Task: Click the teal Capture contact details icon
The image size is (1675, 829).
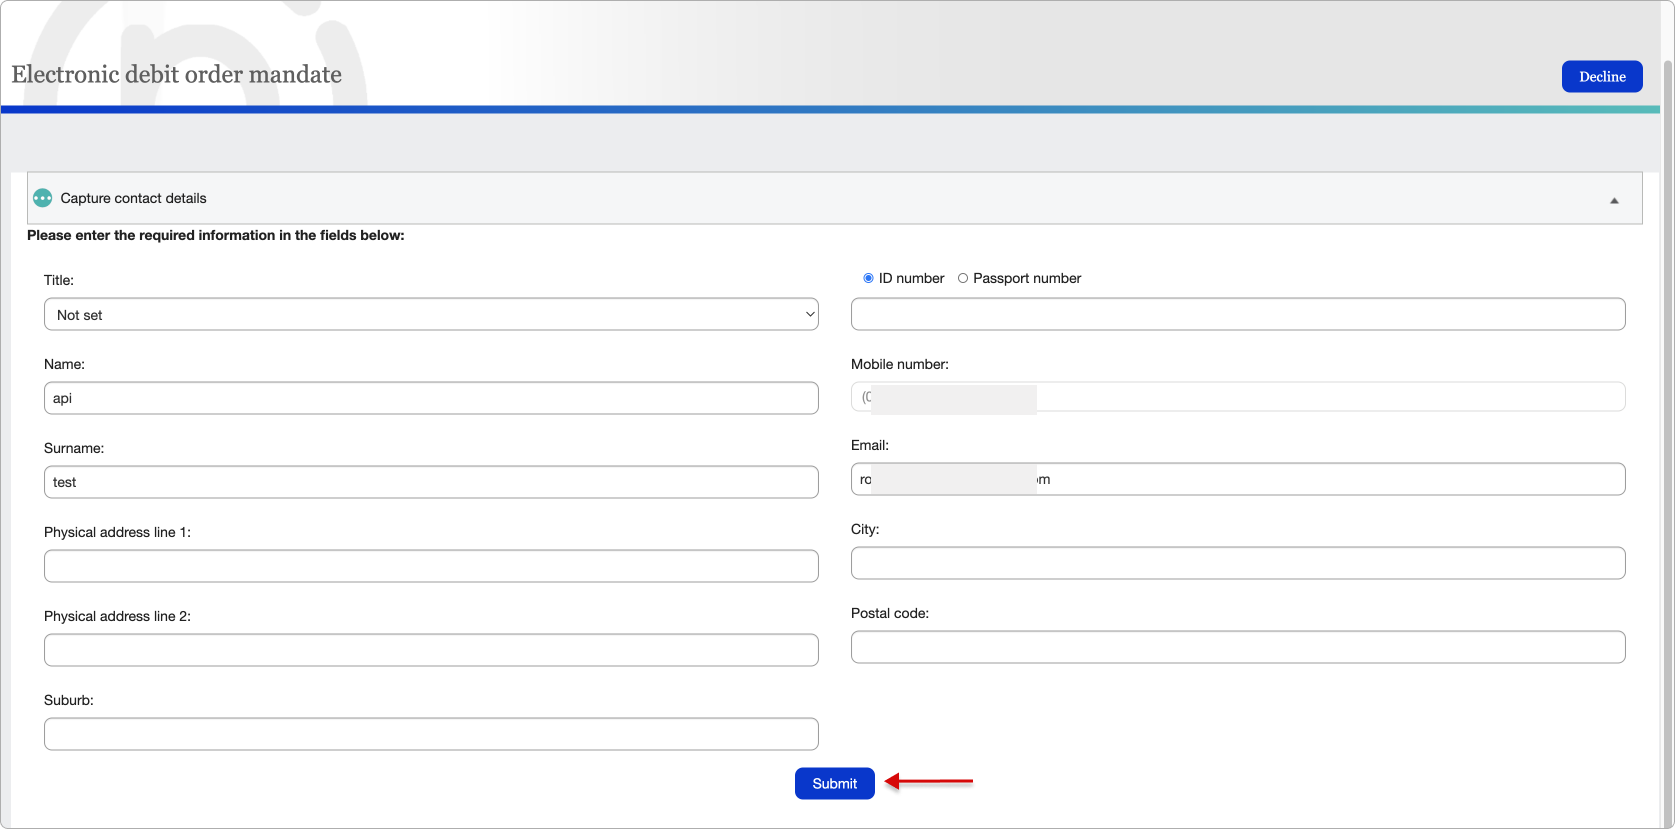Action: [42, 198]
